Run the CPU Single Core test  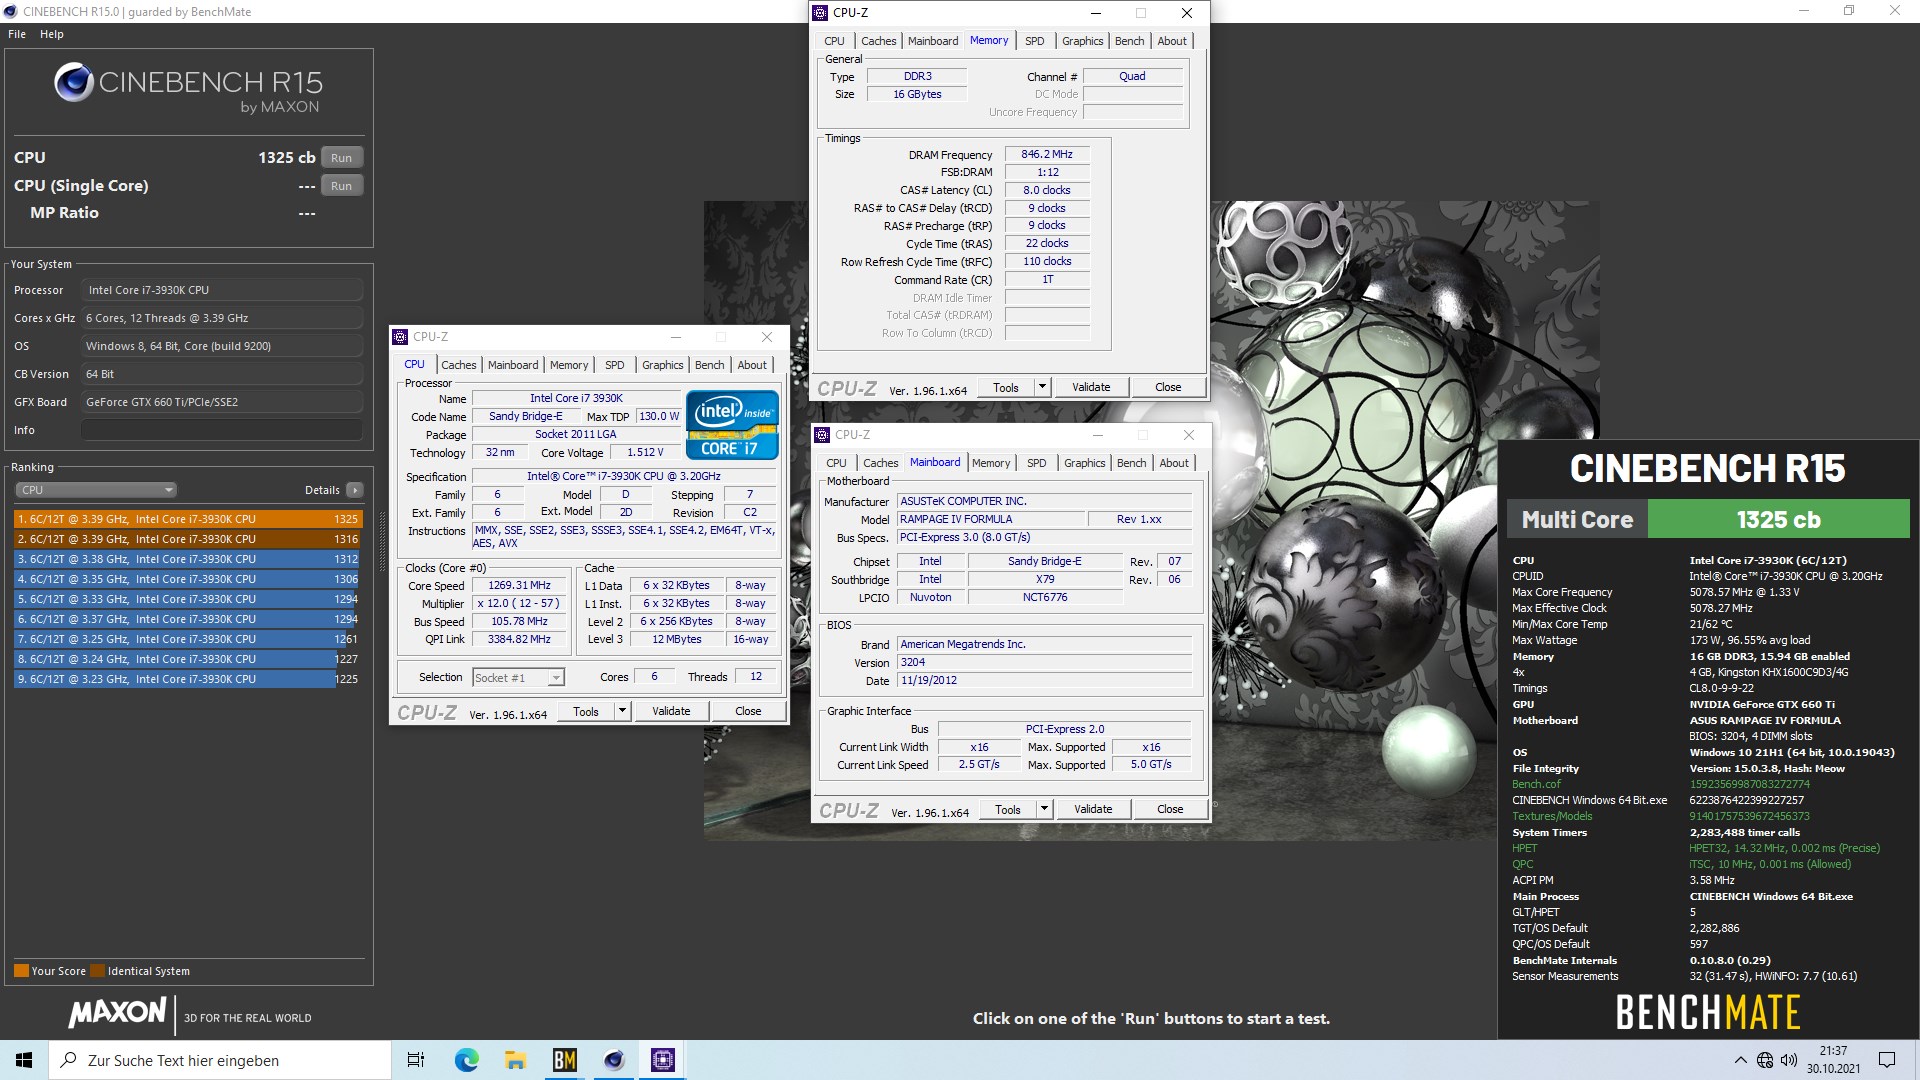tap(342, 186)
